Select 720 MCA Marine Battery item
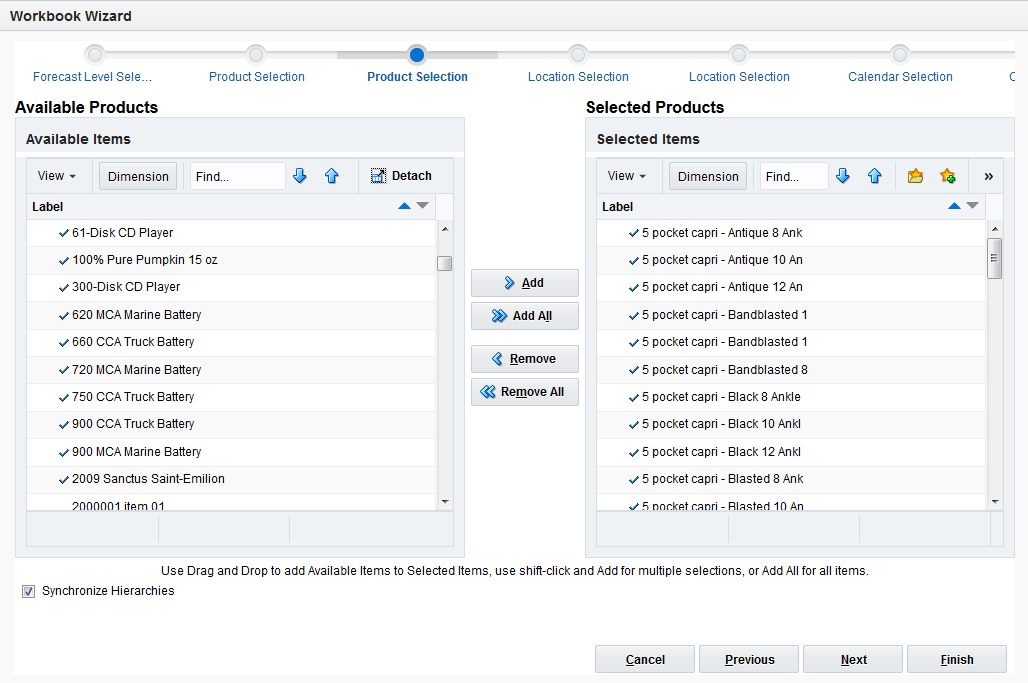The height and width of the screenshot is (683, 1028). point(231,370)
